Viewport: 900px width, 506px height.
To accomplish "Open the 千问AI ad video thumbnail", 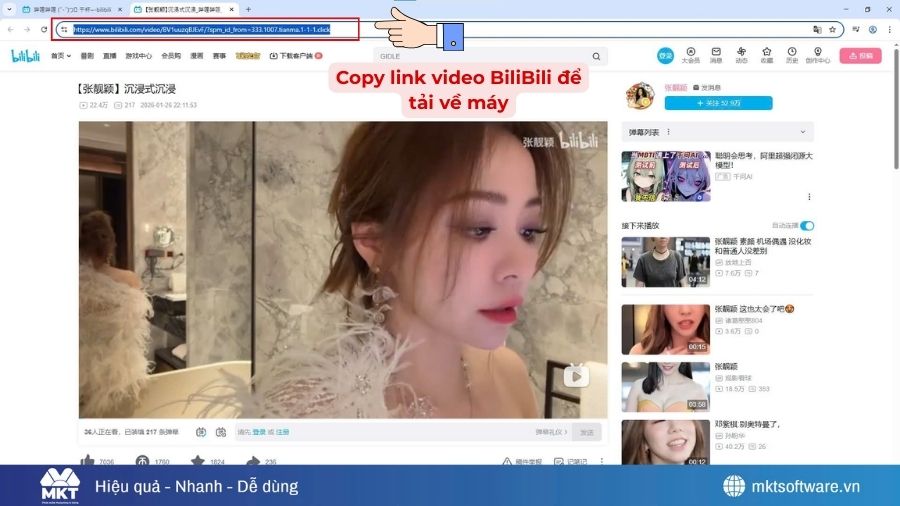I will (666, 176).
